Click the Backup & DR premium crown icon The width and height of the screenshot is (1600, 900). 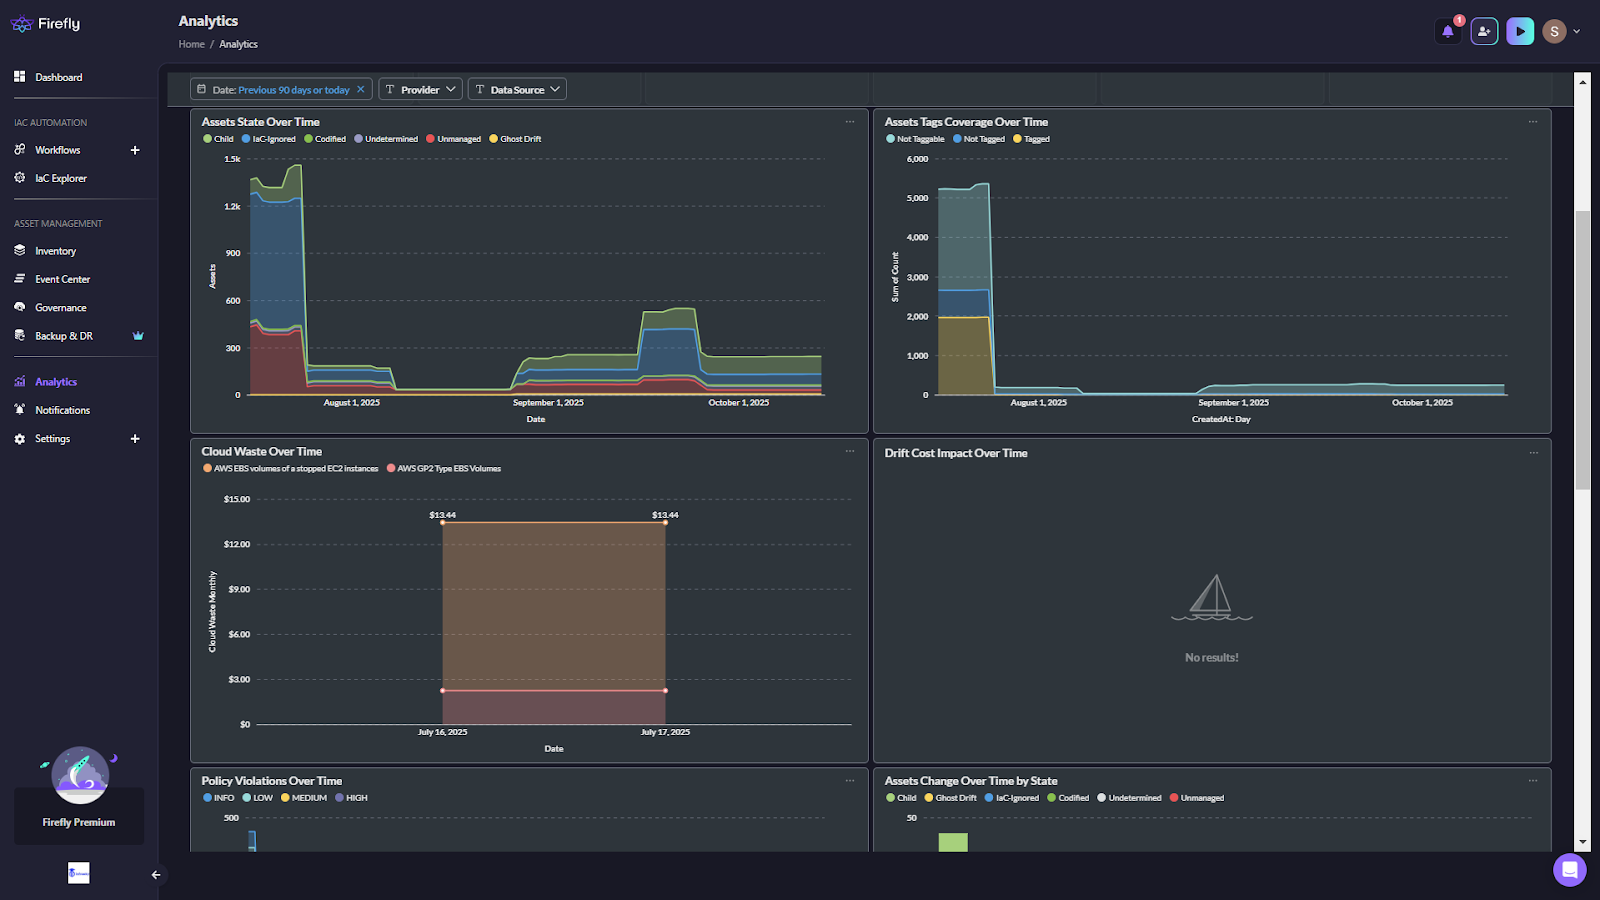(x=138, y=336)
